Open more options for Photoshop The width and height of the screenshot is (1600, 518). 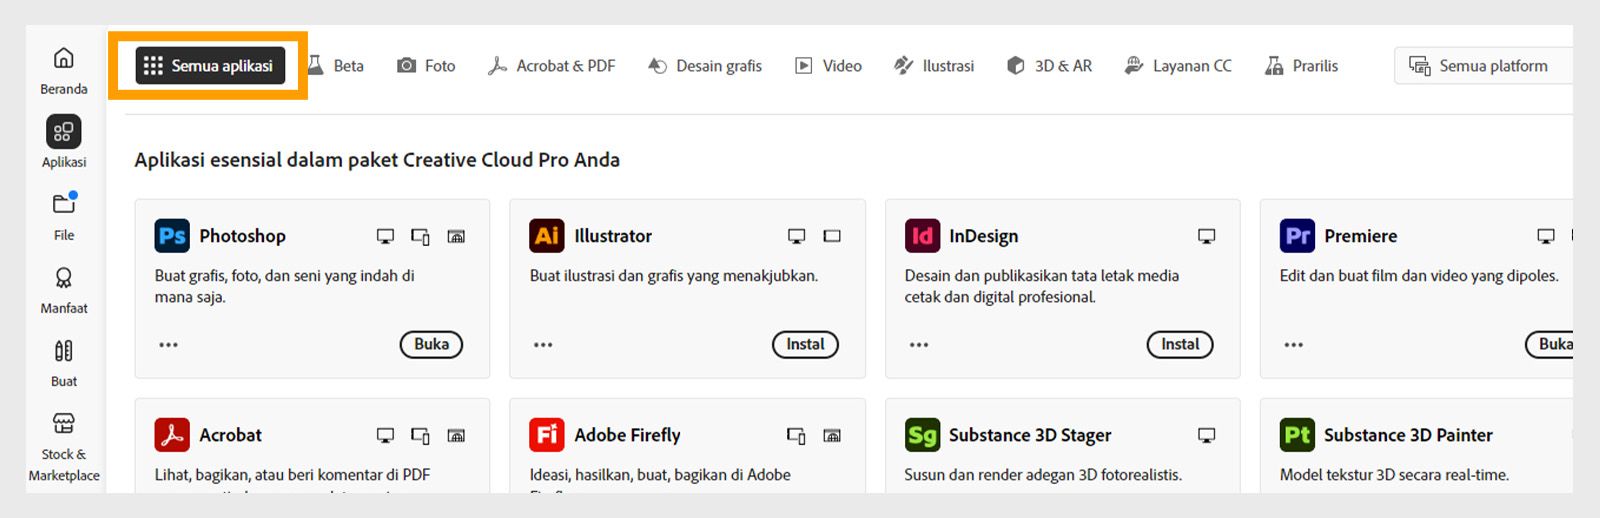pos(168,345)
